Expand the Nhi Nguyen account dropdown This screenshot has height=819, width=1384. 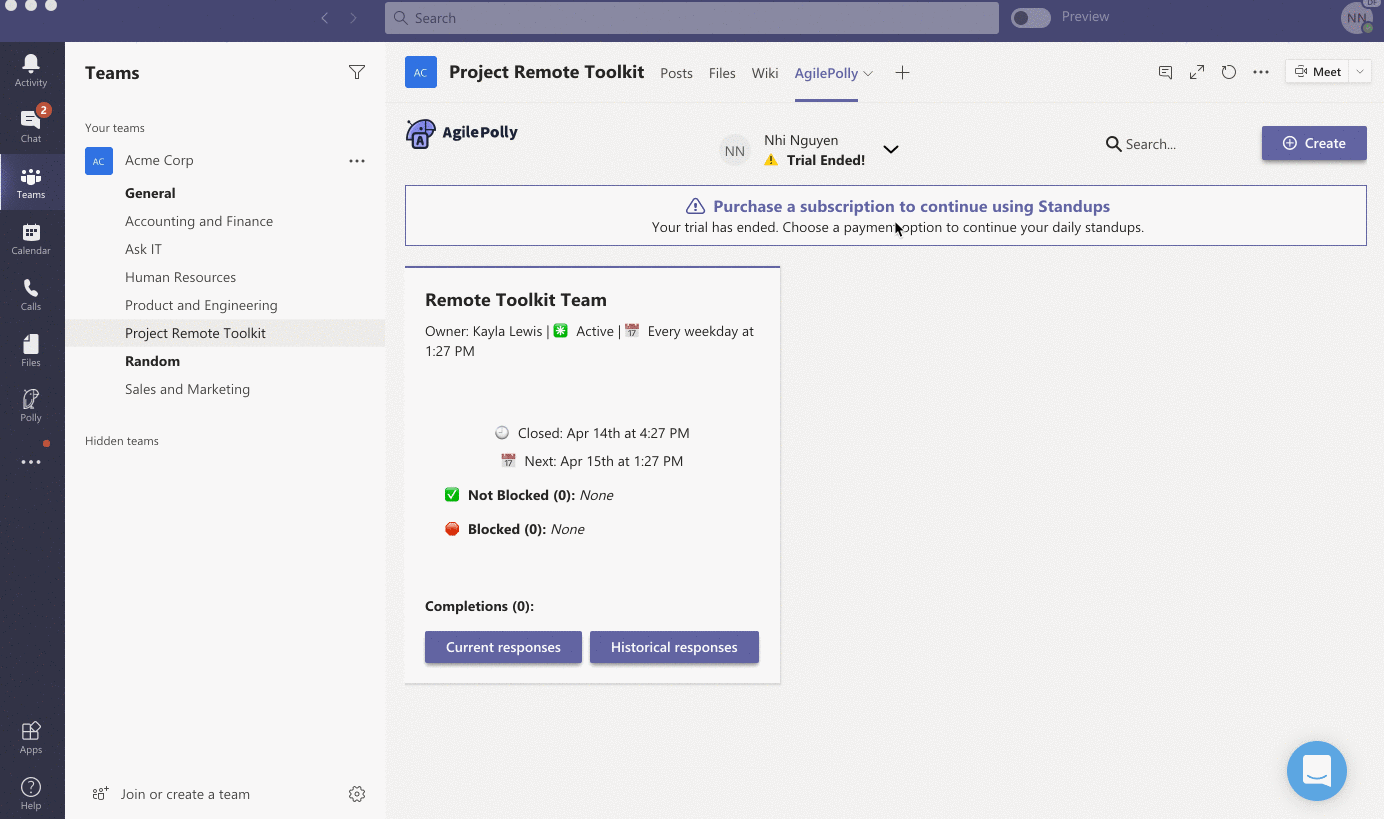click(891, 150)
